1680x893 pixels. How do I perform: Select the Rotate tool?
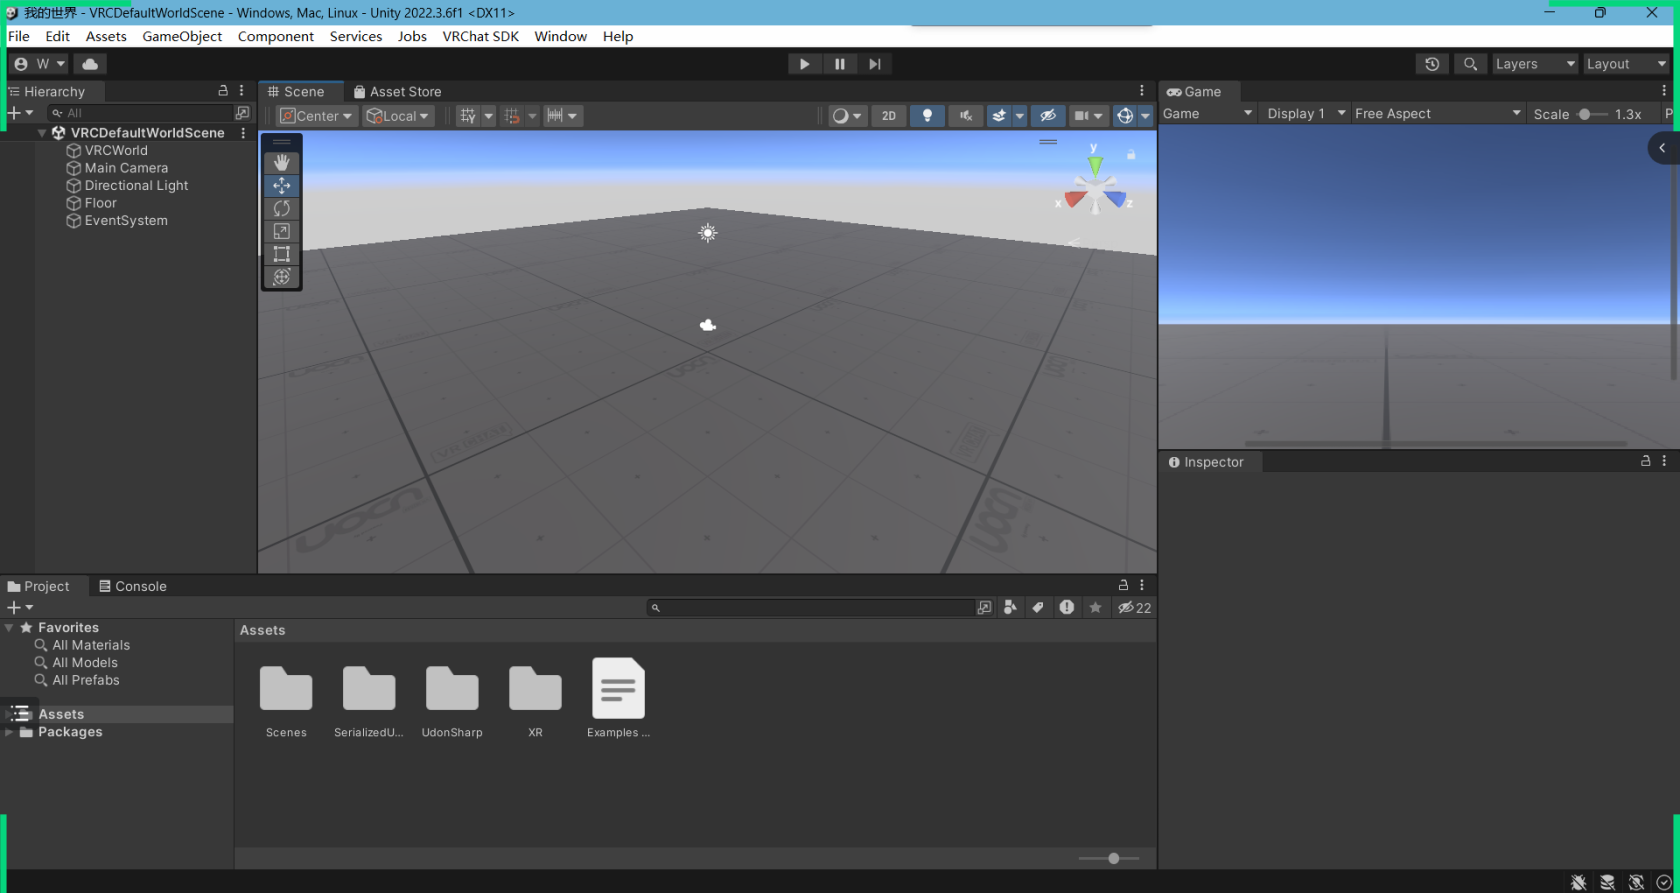[282, 208]
